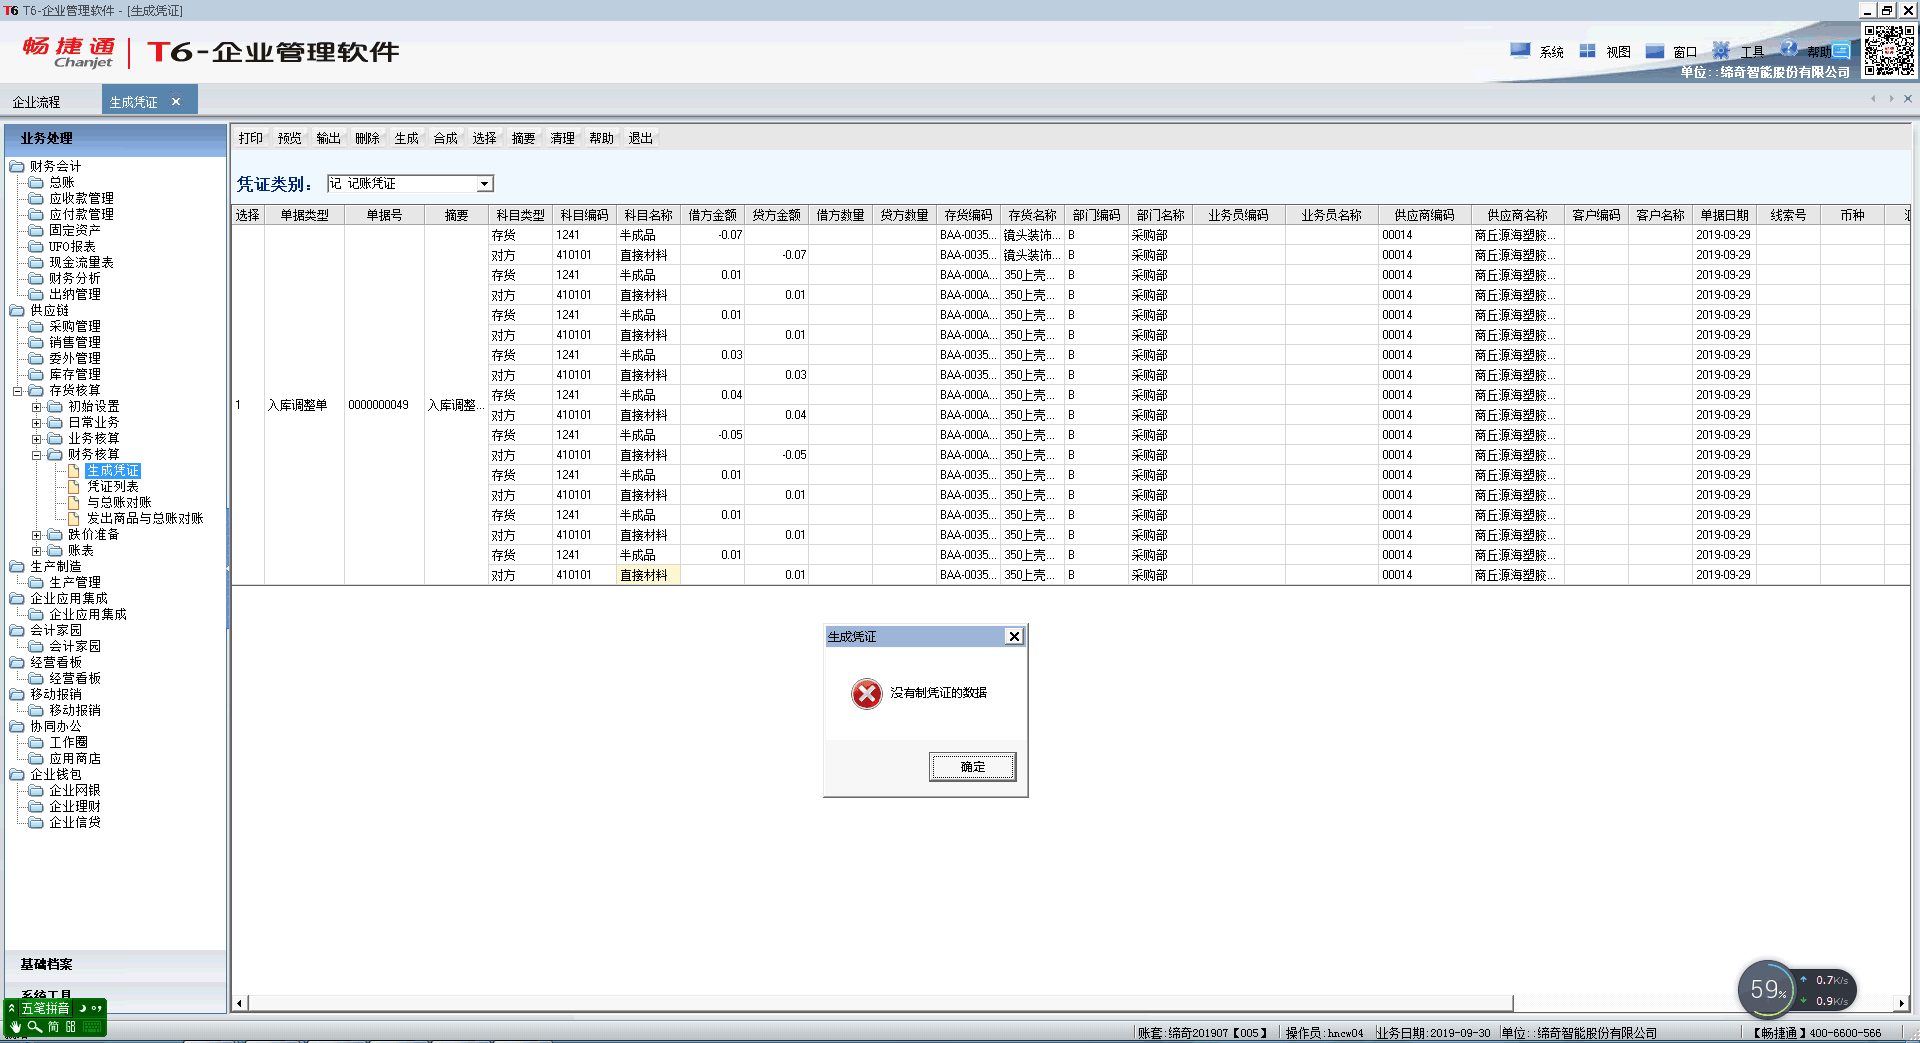Expand the 账表 tree node
The height and width of the screenshot is (1043, 1920).
tap(36, 551)
